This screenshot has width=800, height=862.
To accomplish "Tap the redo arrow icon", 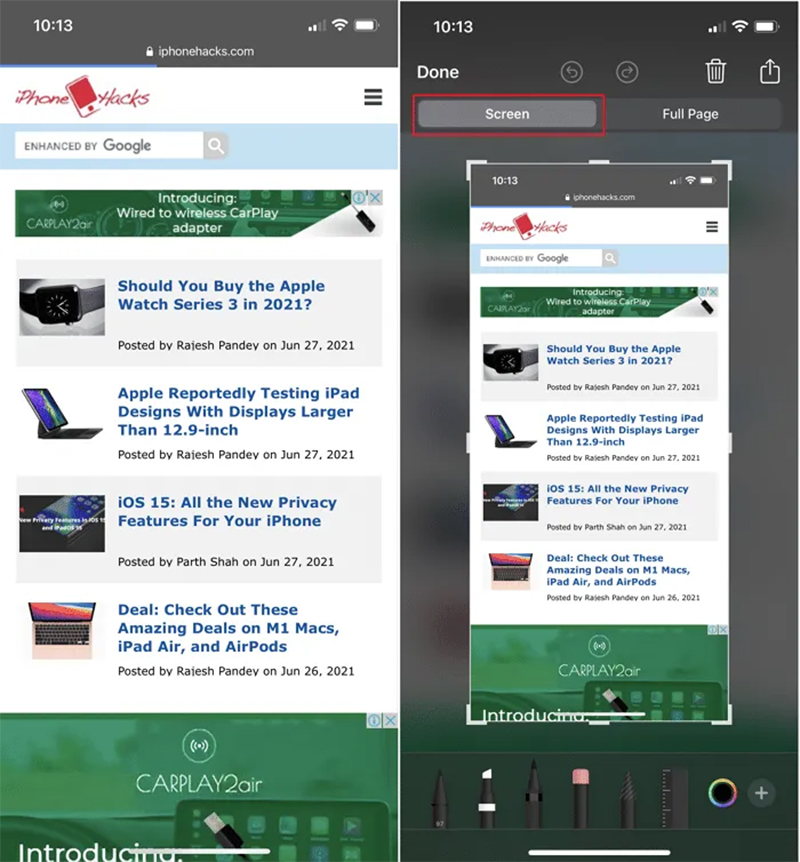I will (x=627, y=73).
